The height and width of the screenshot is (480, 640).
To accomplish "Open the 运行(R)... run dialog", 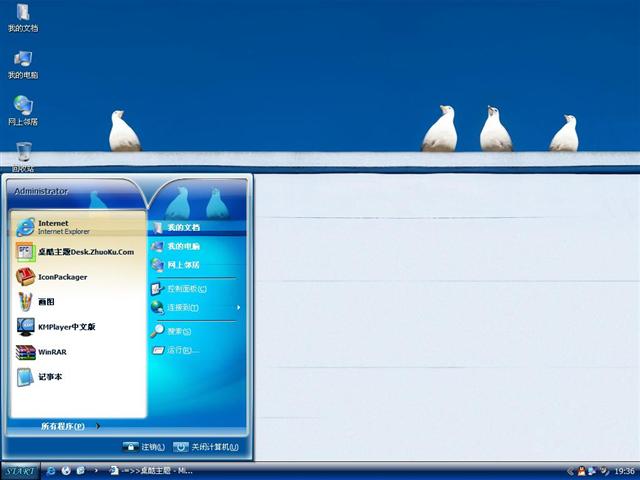I will pos(183,350).
